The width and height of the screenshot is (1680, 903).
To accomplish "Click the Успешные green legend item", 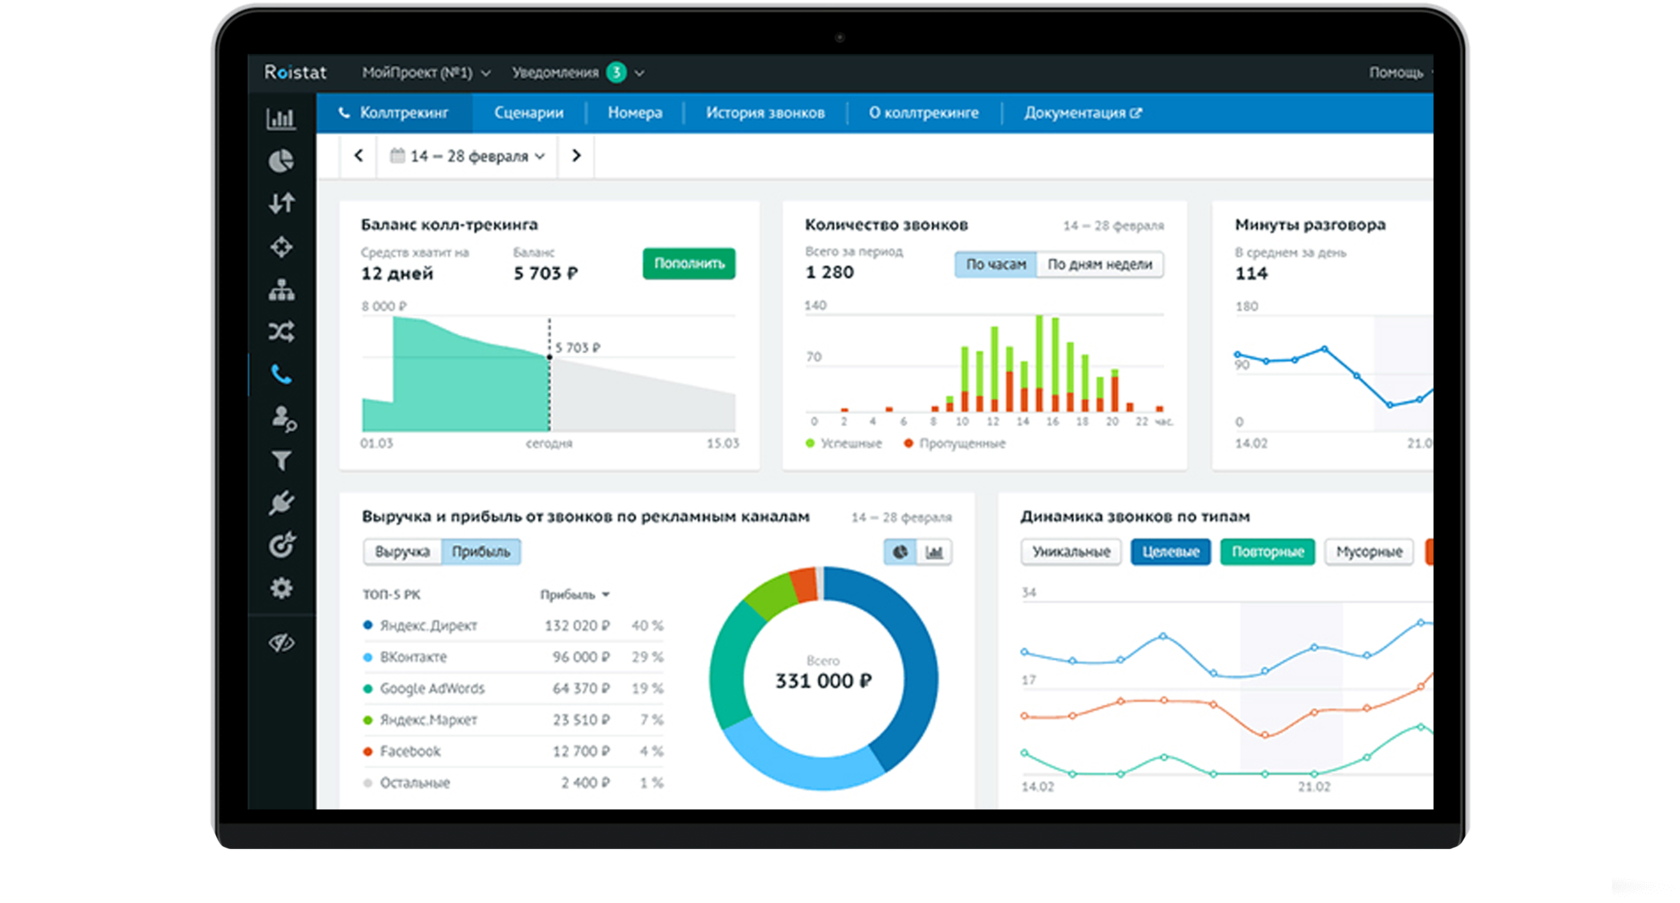I will pyautogui.click(x=844, y=444).
